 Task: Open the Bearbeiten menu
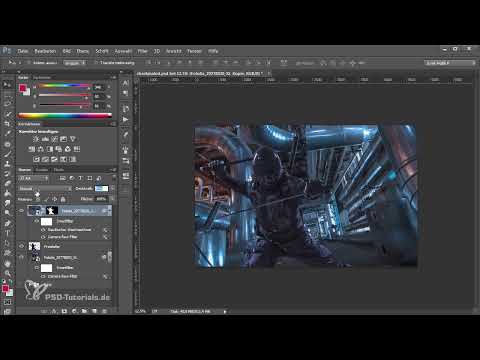tap(45, 51)
